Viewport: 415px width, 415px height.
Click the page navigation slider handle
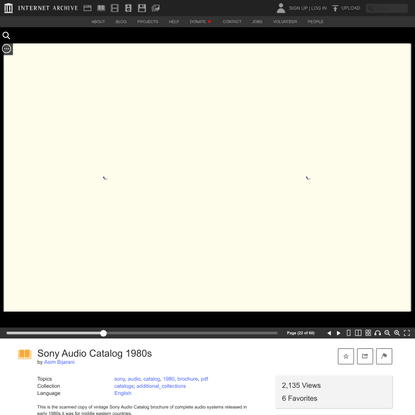[103, 333]
